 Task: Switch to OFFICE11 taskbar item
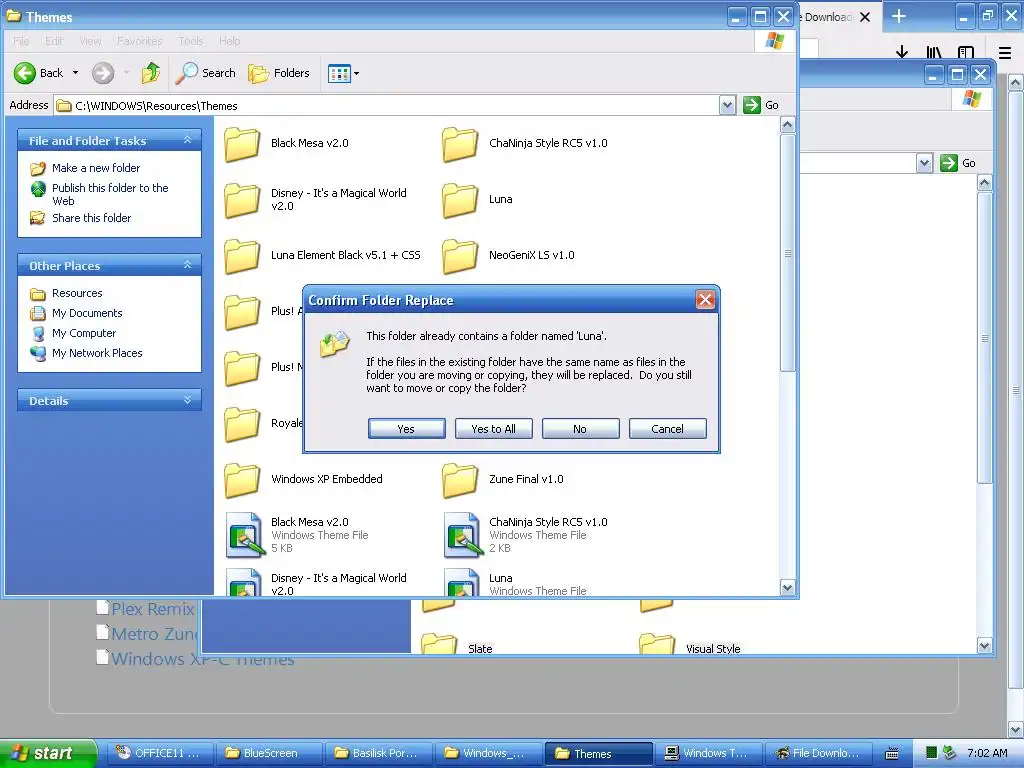(161, 753)
